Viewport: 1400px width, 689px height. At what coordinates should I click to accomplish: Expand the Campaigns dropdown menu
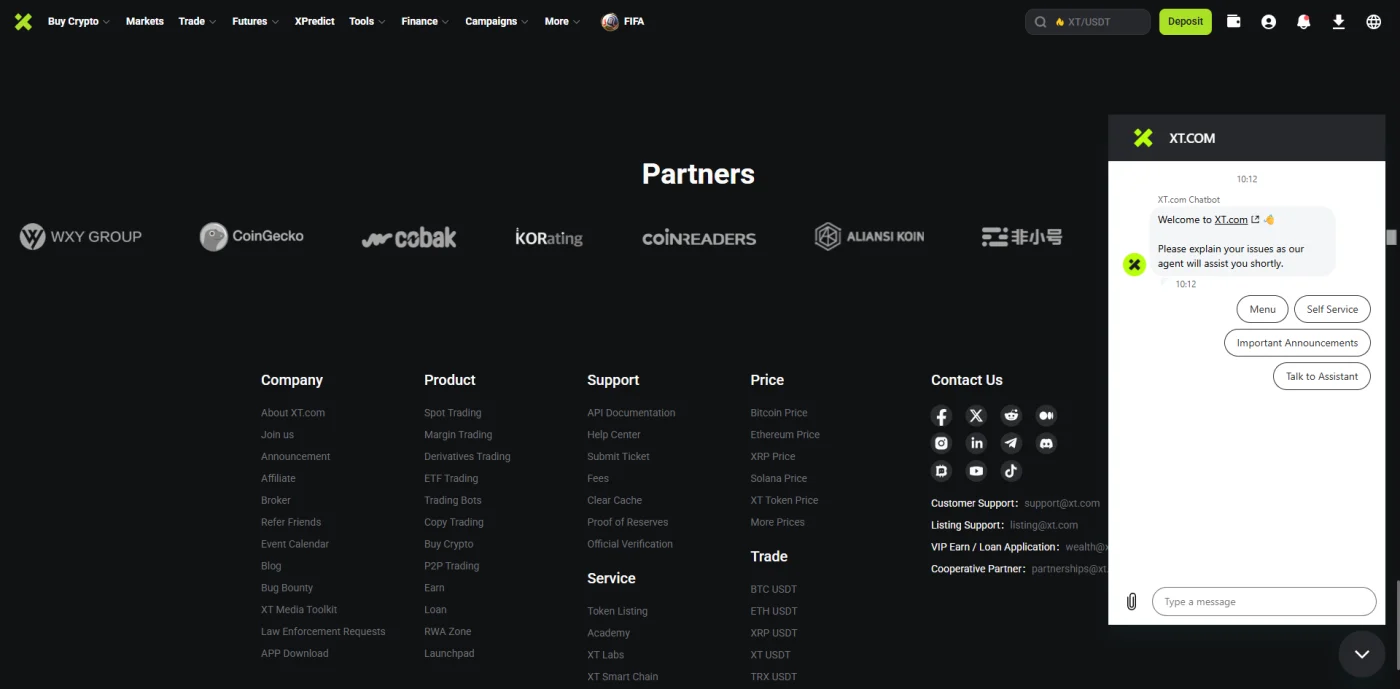[496, 21]
